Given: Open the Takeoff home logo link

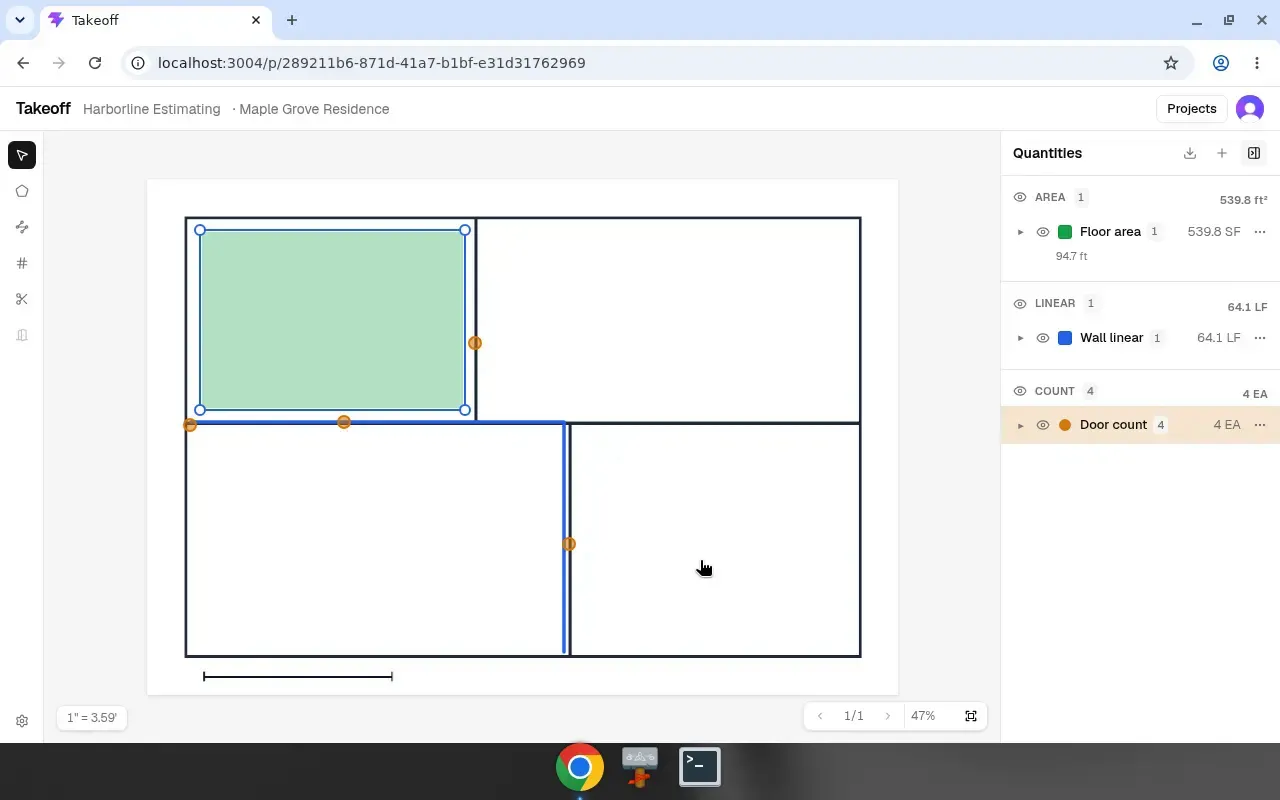Looking at the screenshot, I should coord(43,109).
